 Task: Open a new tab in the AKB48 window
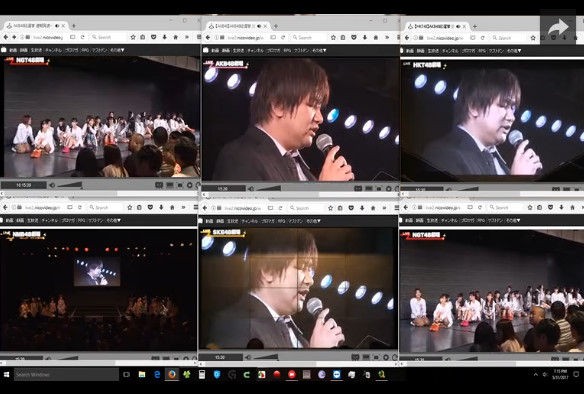[276, 26]
